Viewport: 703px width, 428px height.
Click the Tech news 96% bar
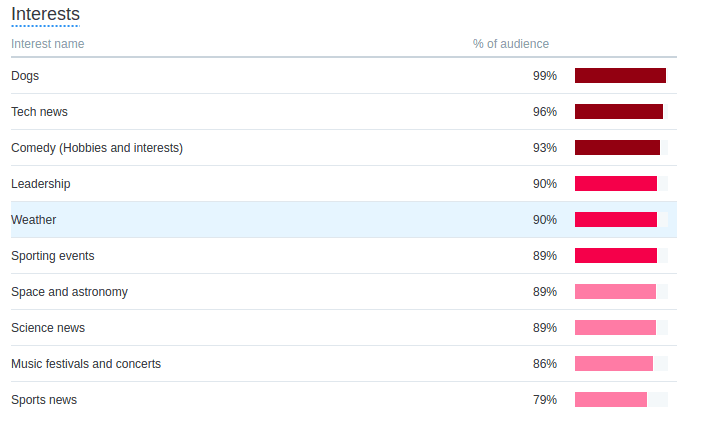619,112
